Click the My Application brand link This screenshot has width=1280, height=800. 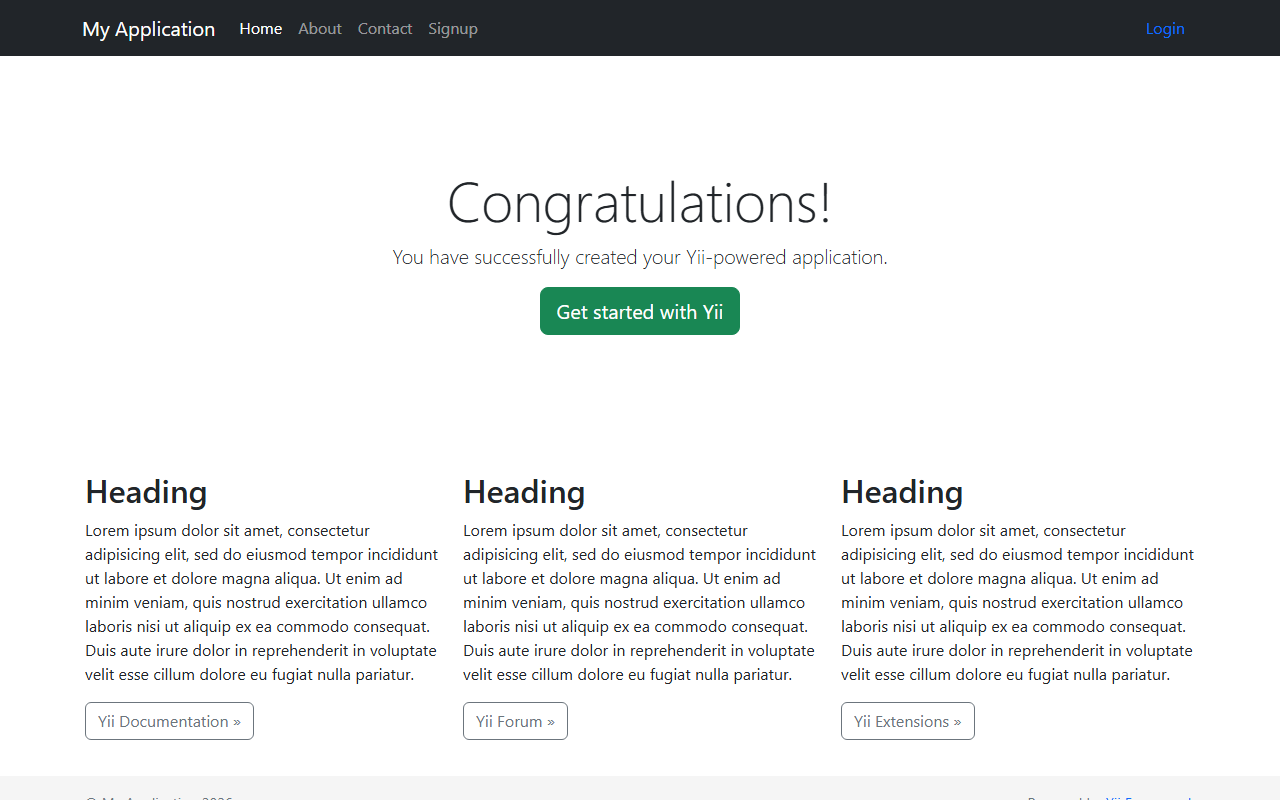point(148,29)
